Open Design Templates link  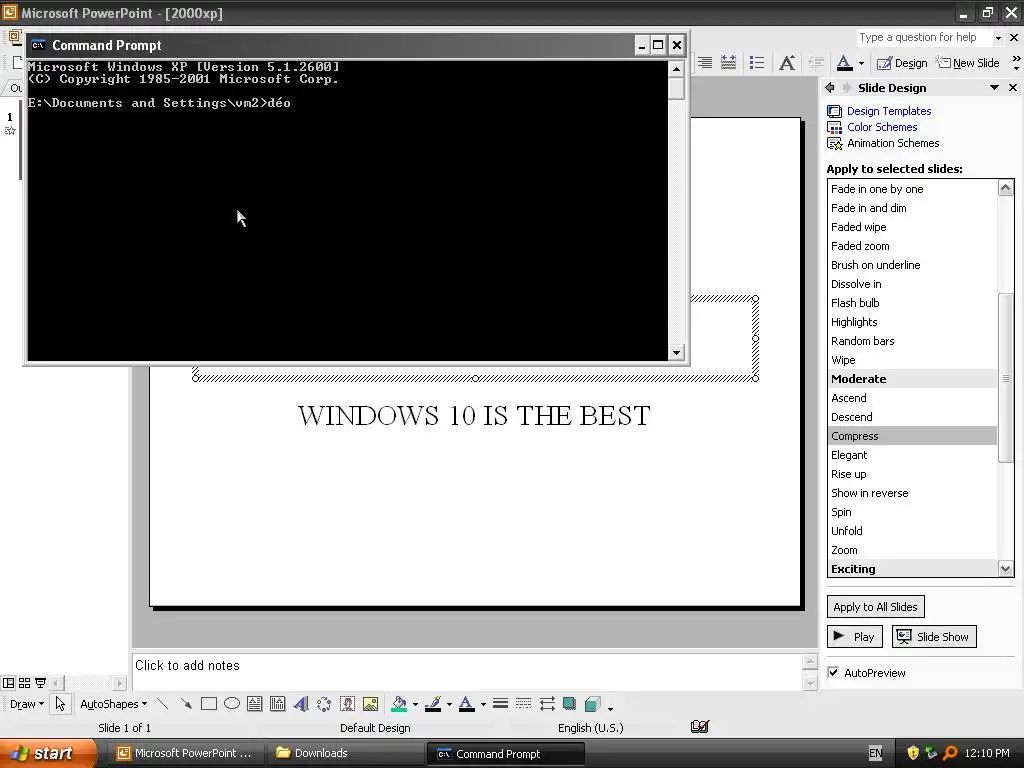point(889,111)
